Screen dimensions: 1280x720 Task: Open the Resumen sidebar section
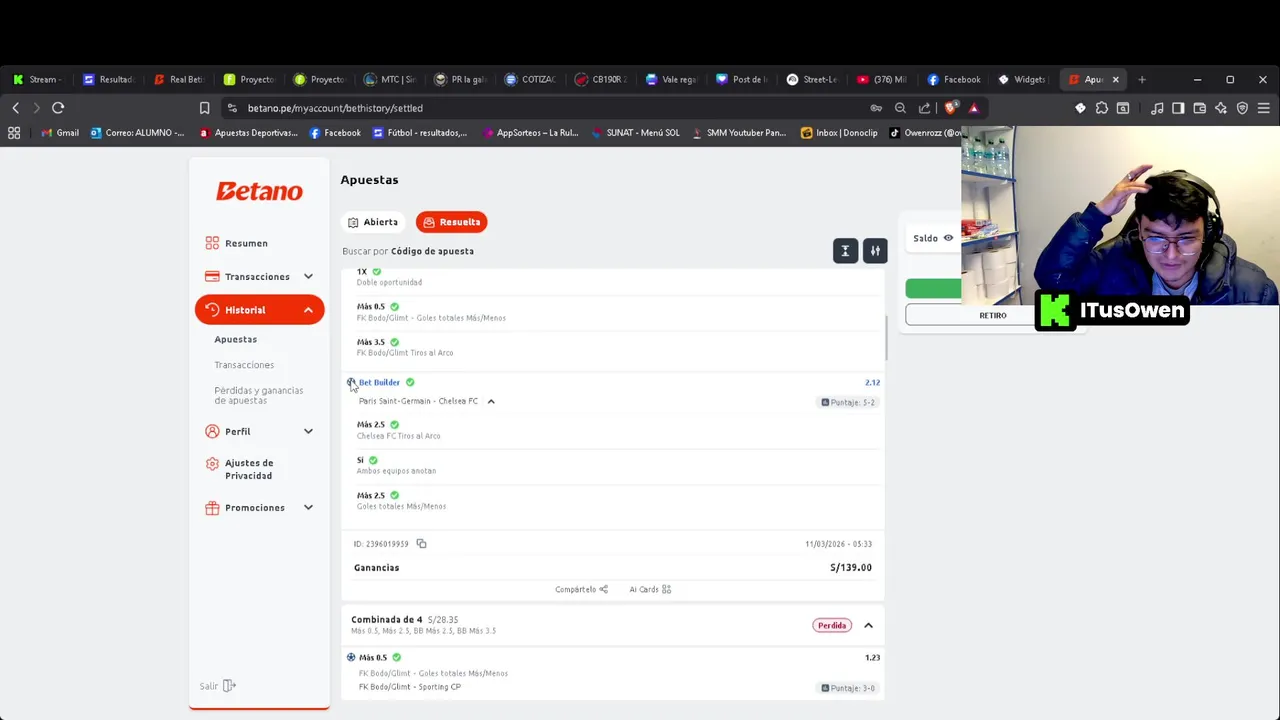pyautogui.click(x=237, y=243)
